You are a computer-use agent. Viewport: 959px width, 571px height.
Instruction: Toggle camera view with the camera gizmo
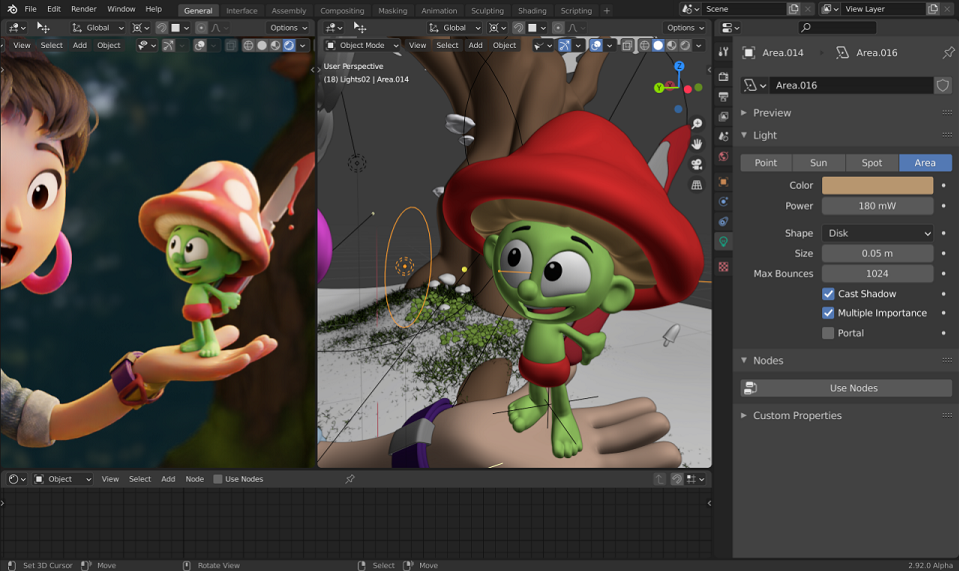click(697, 164)
